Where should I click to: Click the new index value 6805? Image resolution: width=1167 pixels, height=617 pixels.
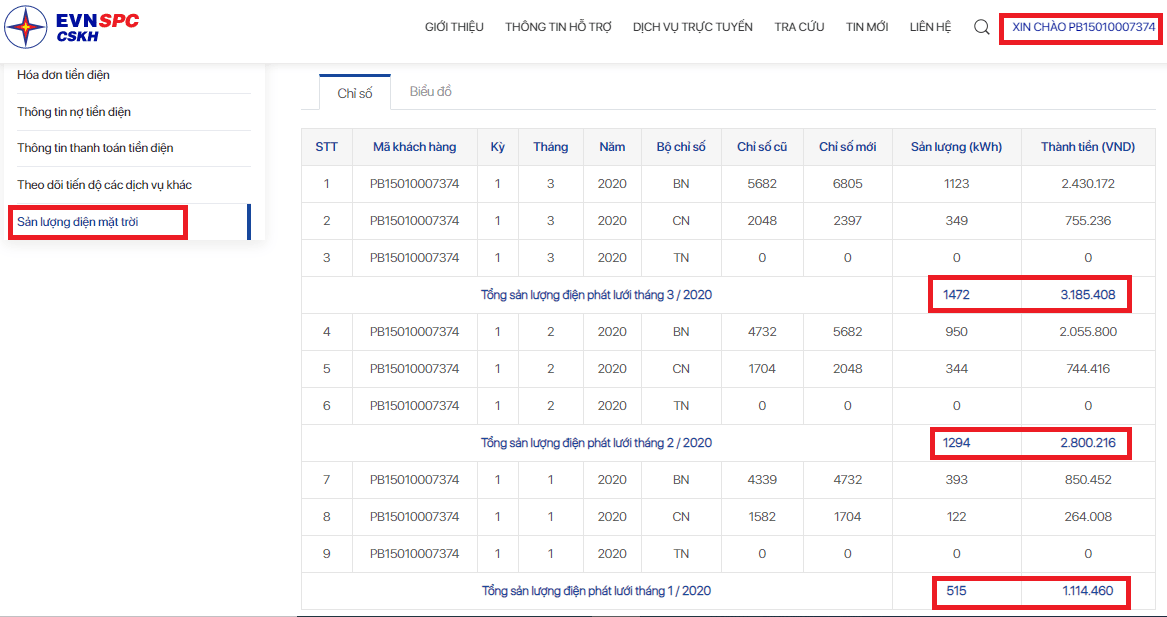coord(848,183)
